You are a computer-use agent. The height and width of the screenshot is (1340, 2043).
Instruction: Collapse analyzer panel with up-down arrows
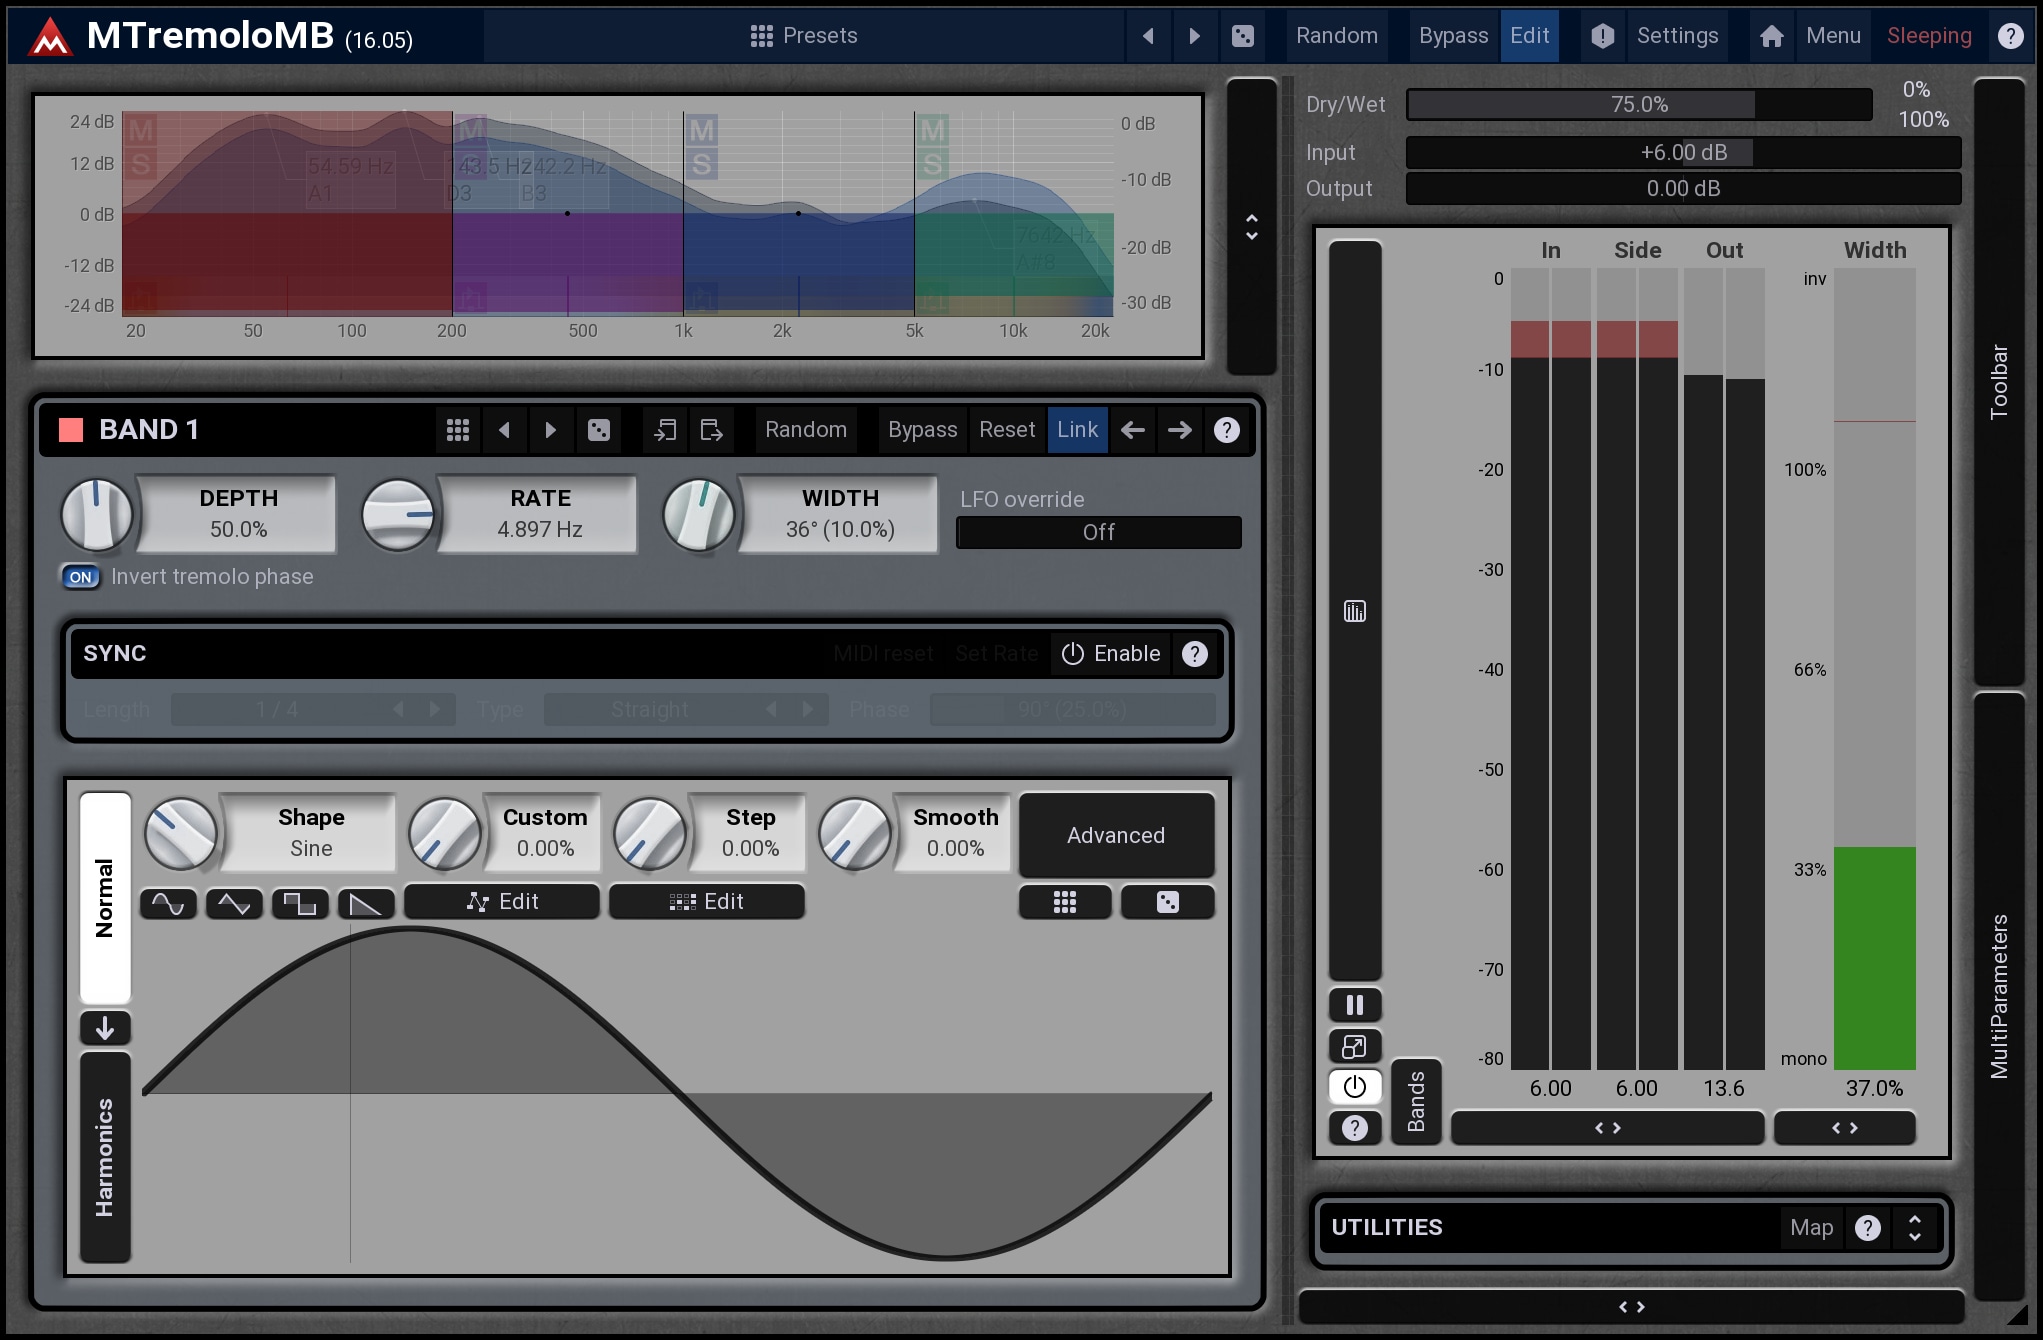click(1252, 227)
